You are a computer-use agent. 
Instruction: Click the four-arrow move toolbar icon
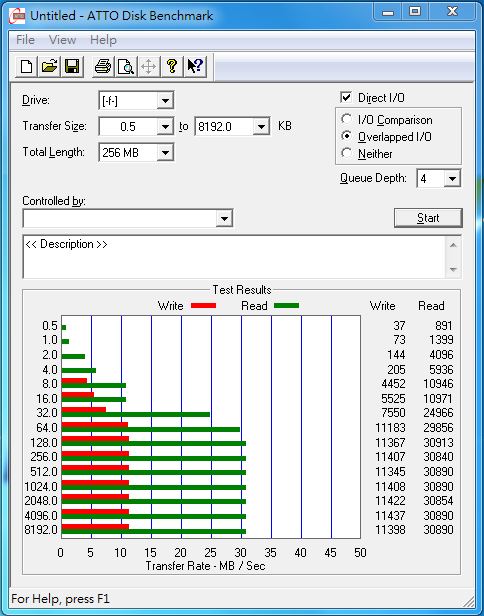[148, 66]
